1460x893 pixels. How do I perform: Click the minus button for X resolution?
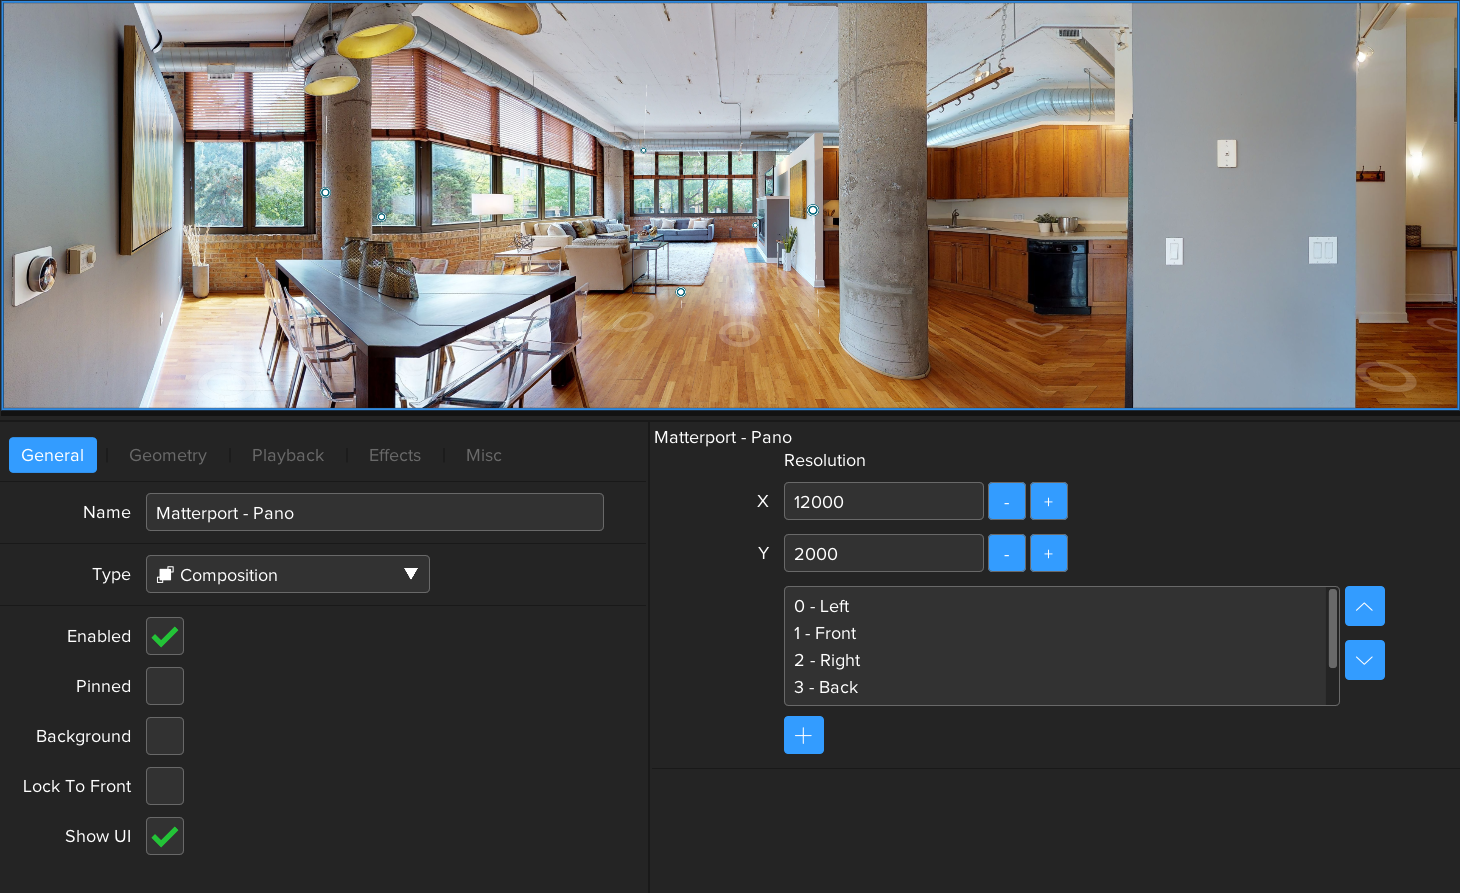(x=1006, y=501)
